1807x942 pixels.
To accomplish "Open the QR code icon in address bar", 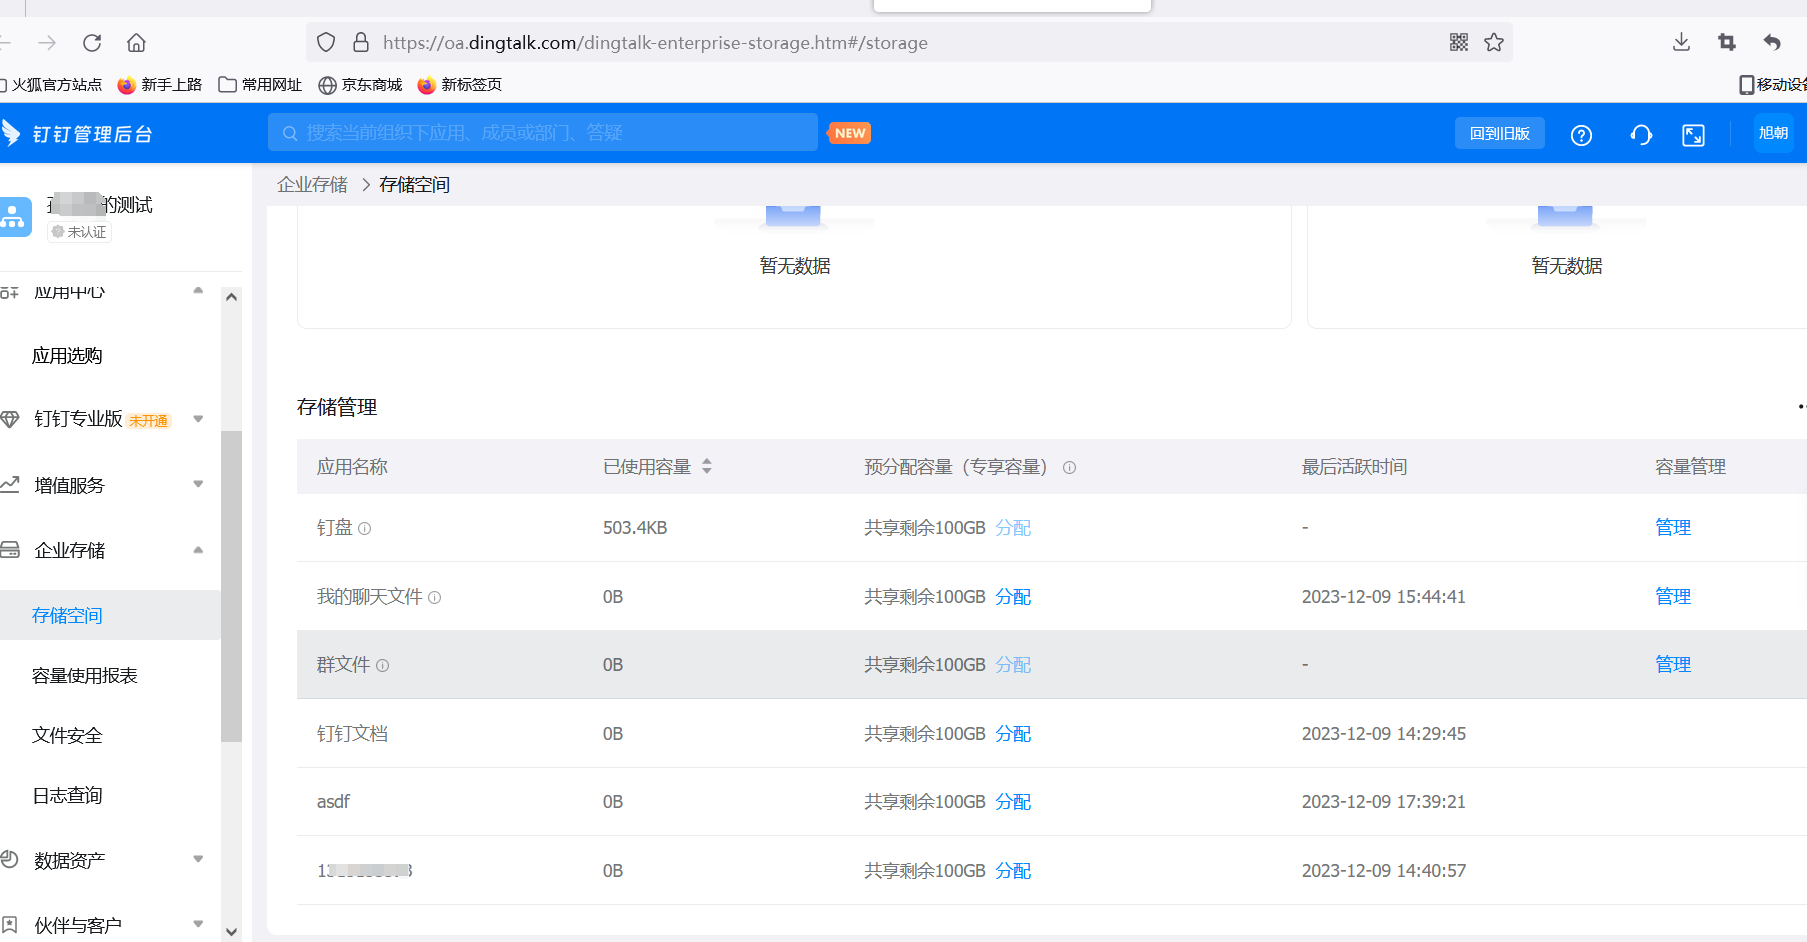I will coord(1459,42).
